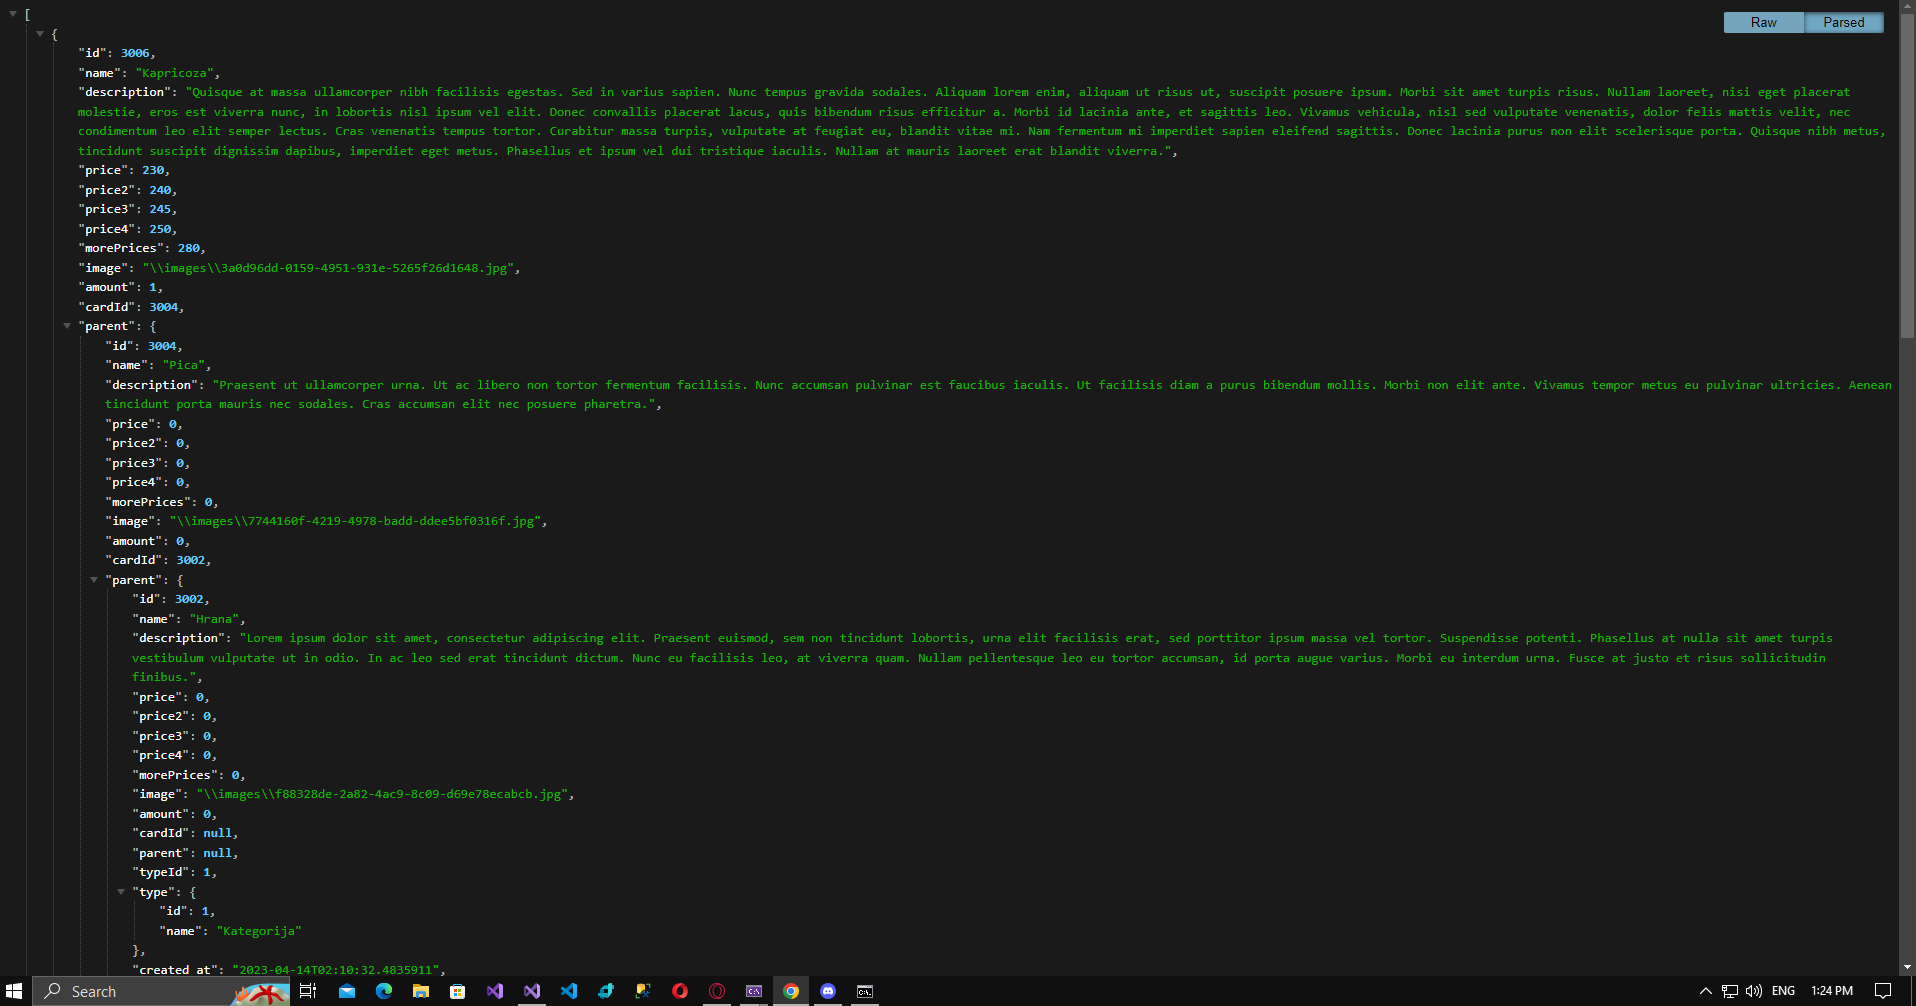The height and width of the screenshot is (1006, 1916).
Task: Click the "Hrana" name value
Action: pyautogui.click(x=214, y=619)
